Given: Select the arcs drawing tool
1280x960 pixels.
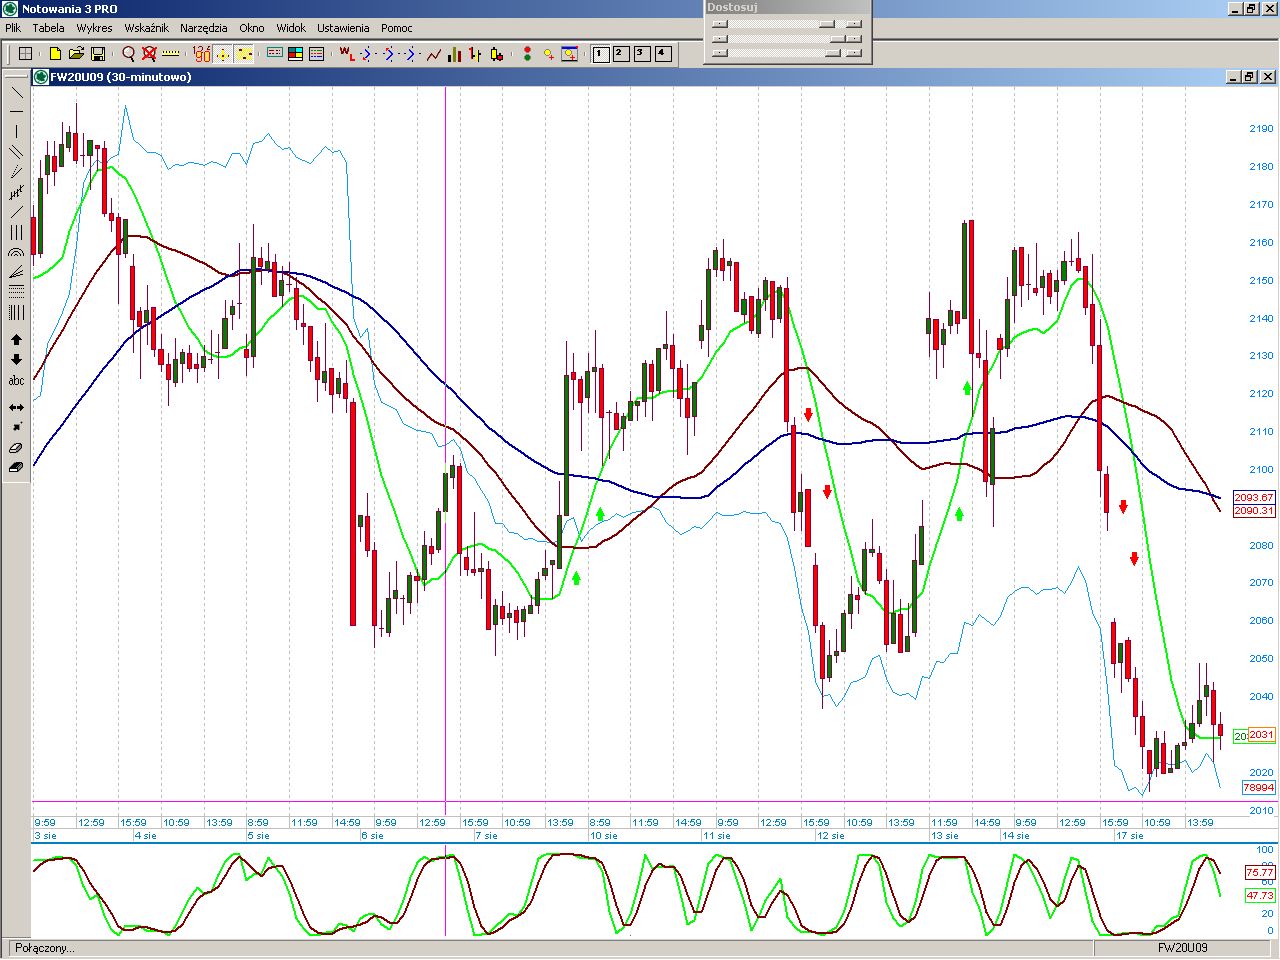Looking at the screenshot, I should 17,253.
